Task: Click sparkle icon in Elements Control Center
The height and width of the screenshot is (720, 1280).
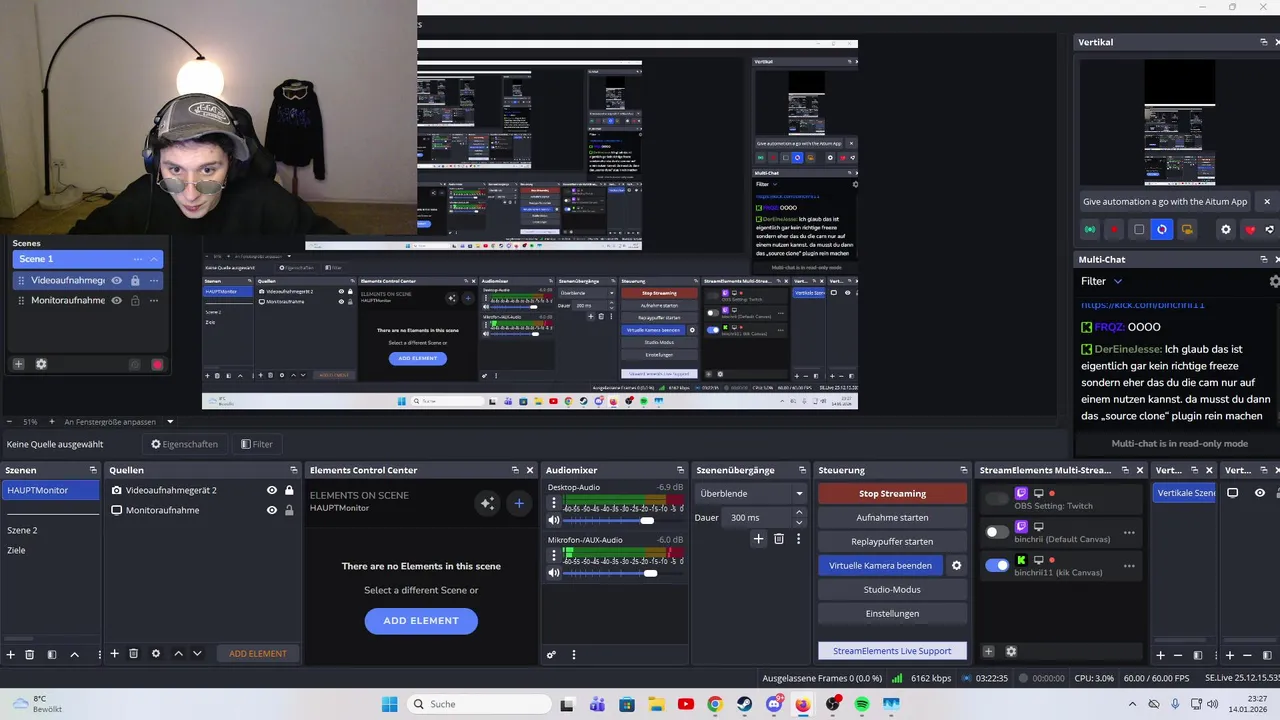Action: (487, 503)
